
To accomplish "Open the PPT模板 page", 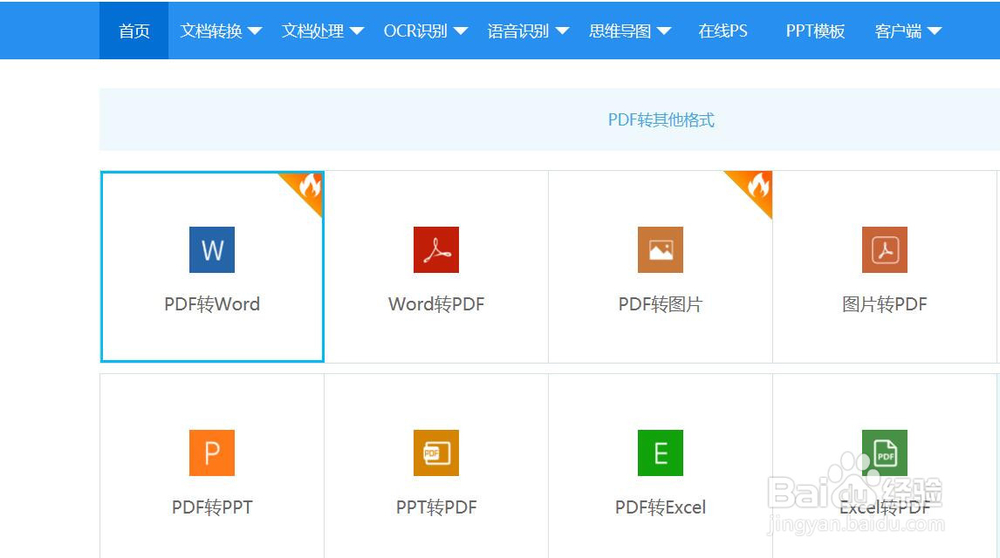I will (815, 31).
